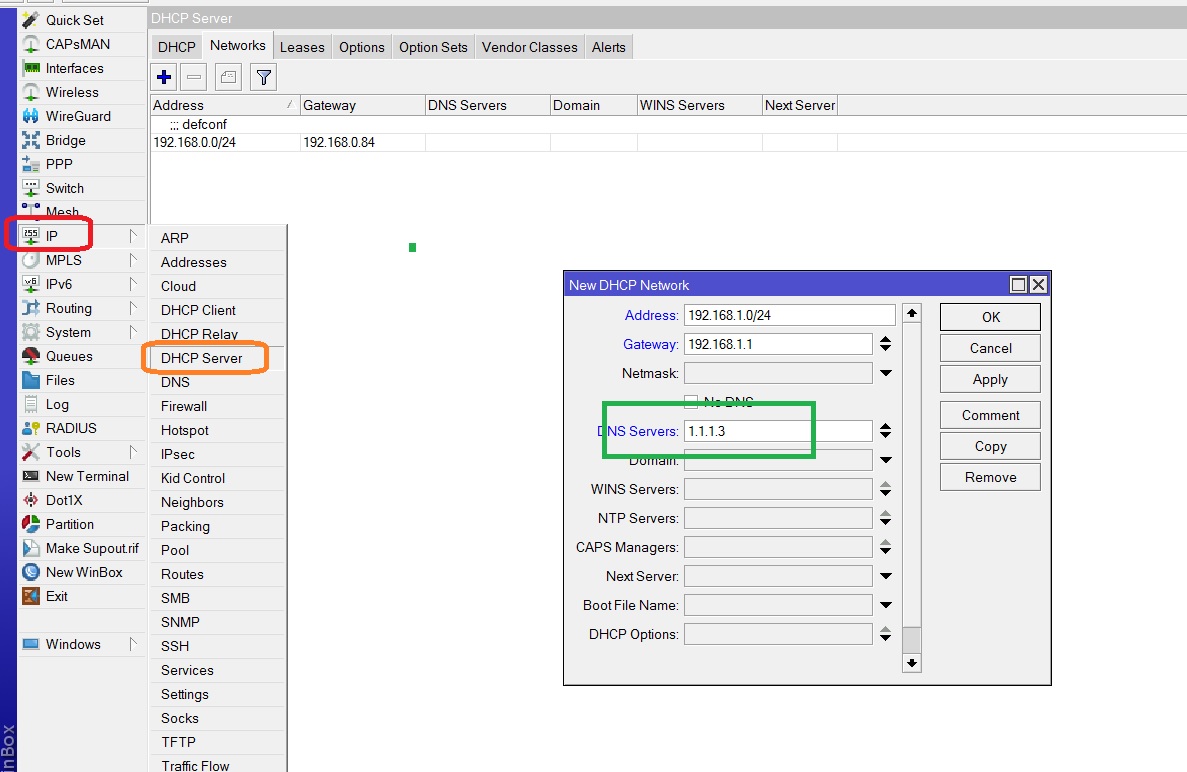Click the Gateway input field

778,344
